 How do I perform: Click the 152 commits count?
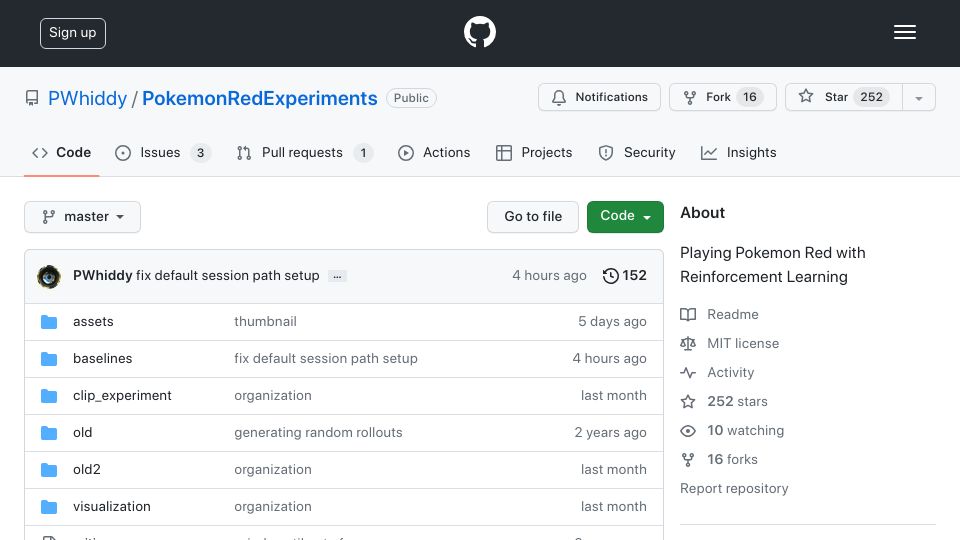coord(634,276)
